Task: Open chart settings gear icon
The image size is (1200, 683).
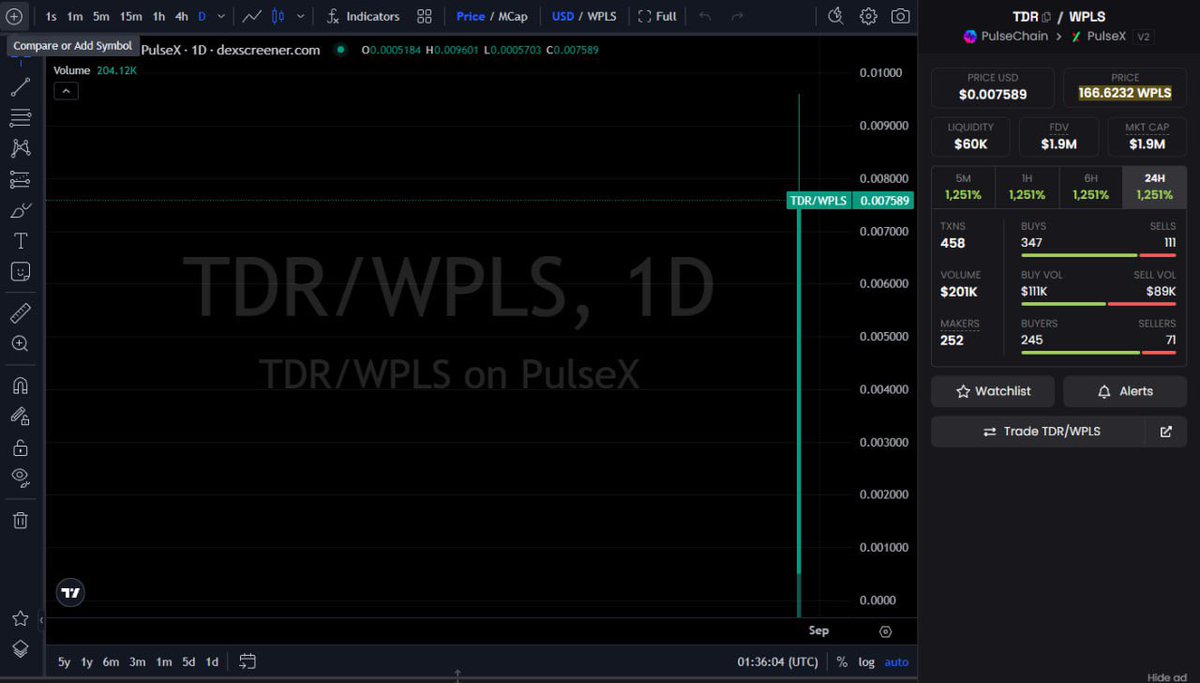Action: (x=868, y=16)
